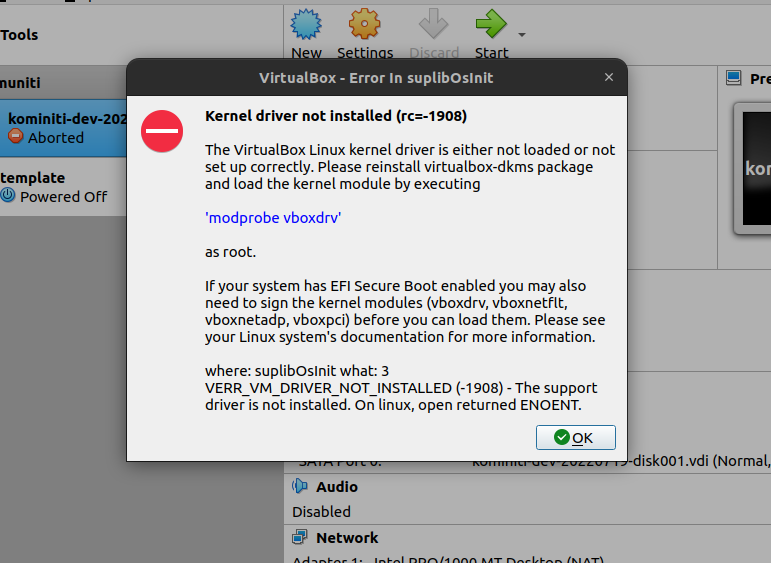Open Settings via the orange gear icon
771x563 pixels.
364,24
